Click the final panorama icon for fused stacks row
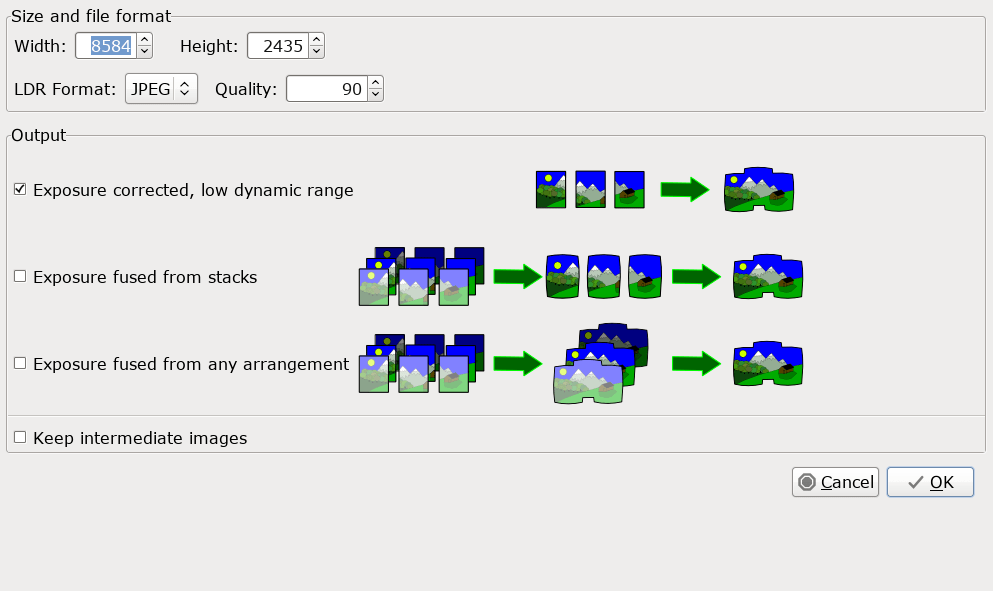Image resolution: width=993 pixels, height=591 pixels. pyautogui.click(x=768, y=276)
